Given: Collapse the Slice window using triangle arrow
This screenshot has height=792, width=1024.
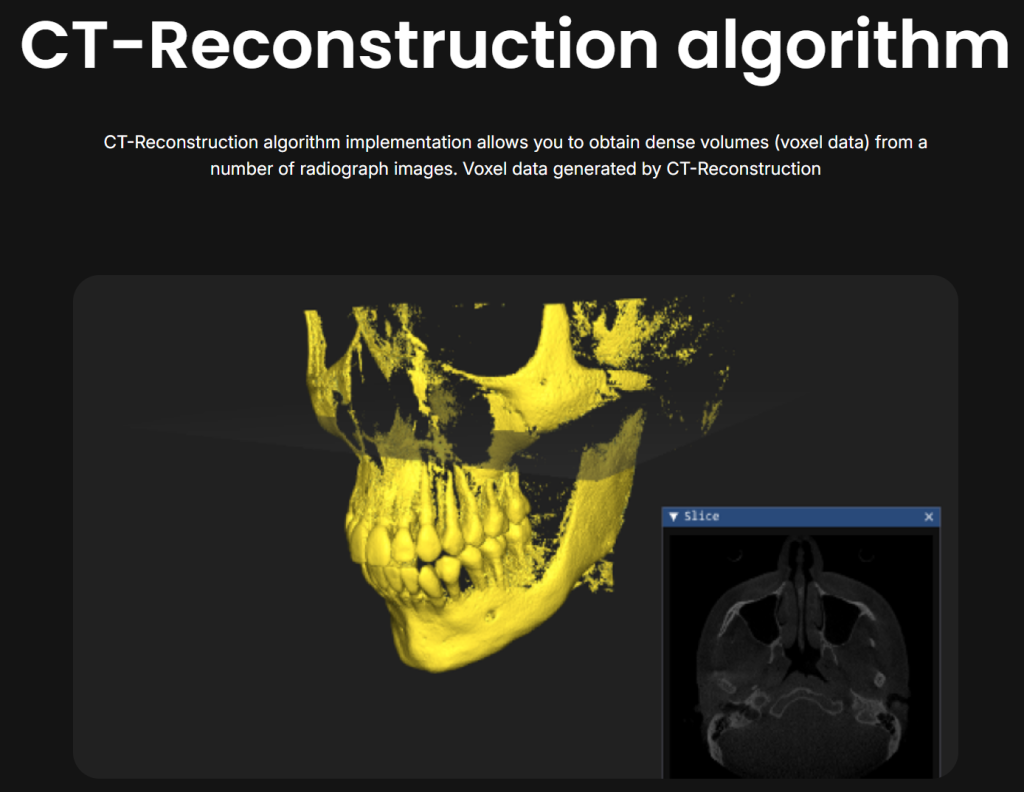Looking at the screenshot, I should pos(674,517).
